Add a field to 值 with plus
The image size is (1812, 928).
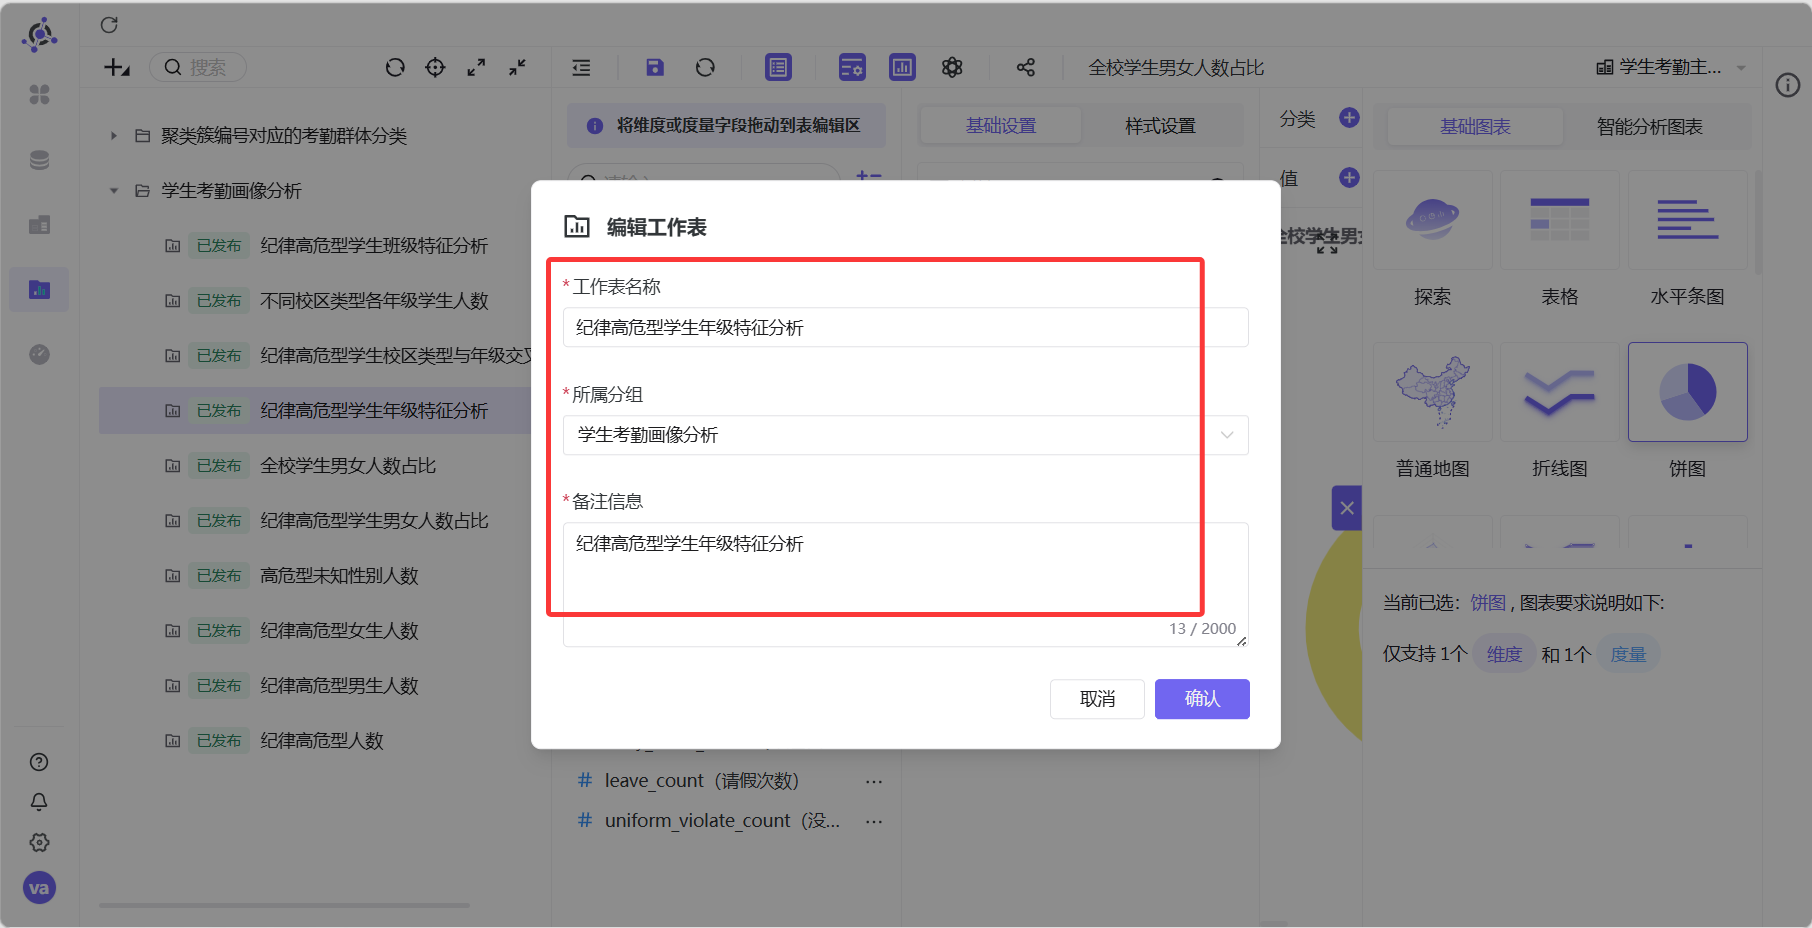(x=1349, y=177)
